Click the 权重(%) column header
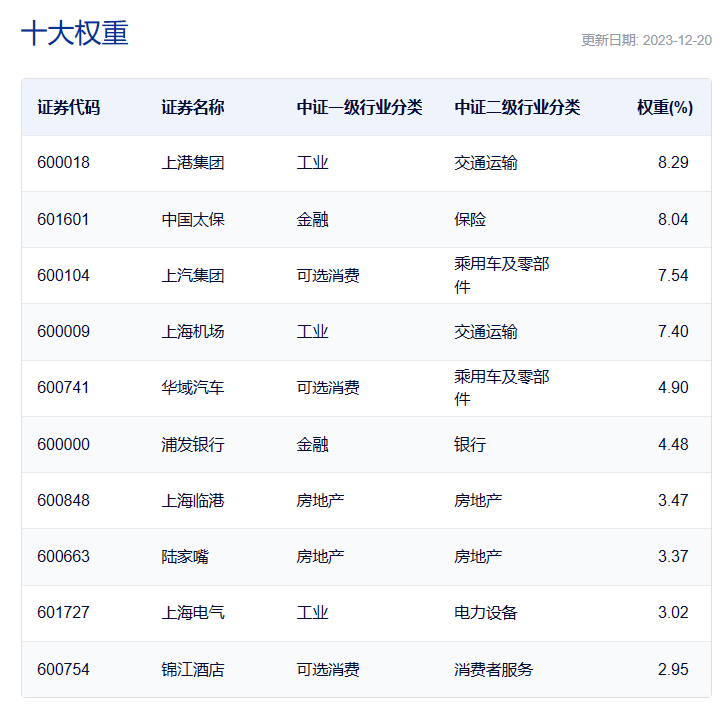 664,107
